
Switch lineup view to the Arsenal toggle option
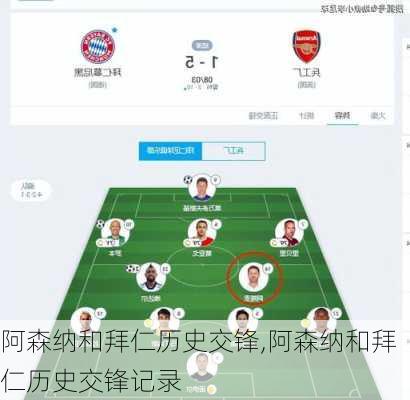click(233, 151)
